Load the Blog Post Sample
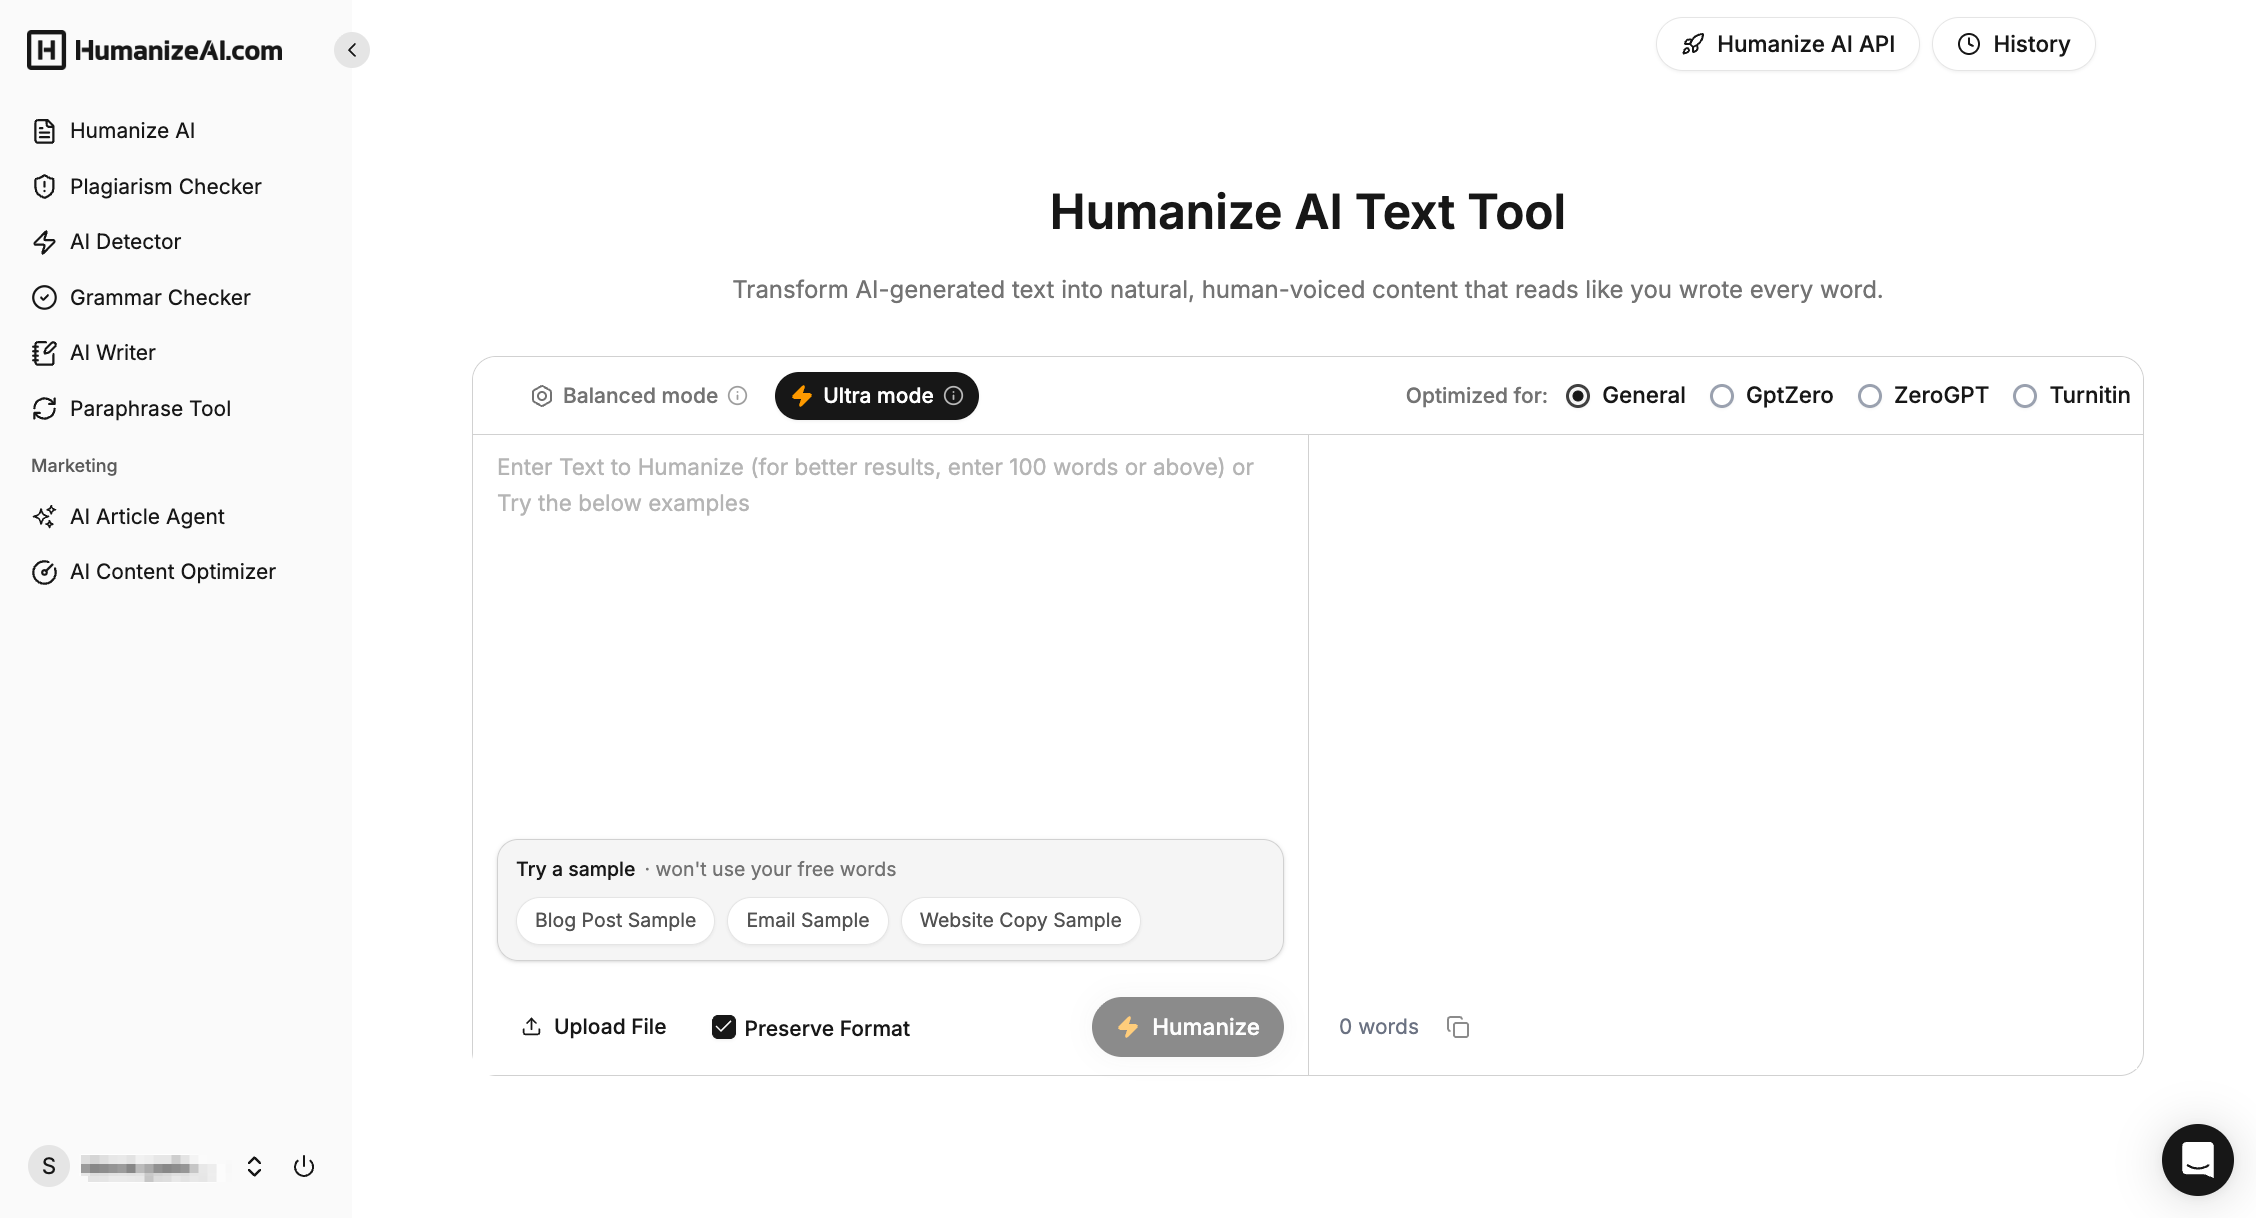 [x=615, y=921]
